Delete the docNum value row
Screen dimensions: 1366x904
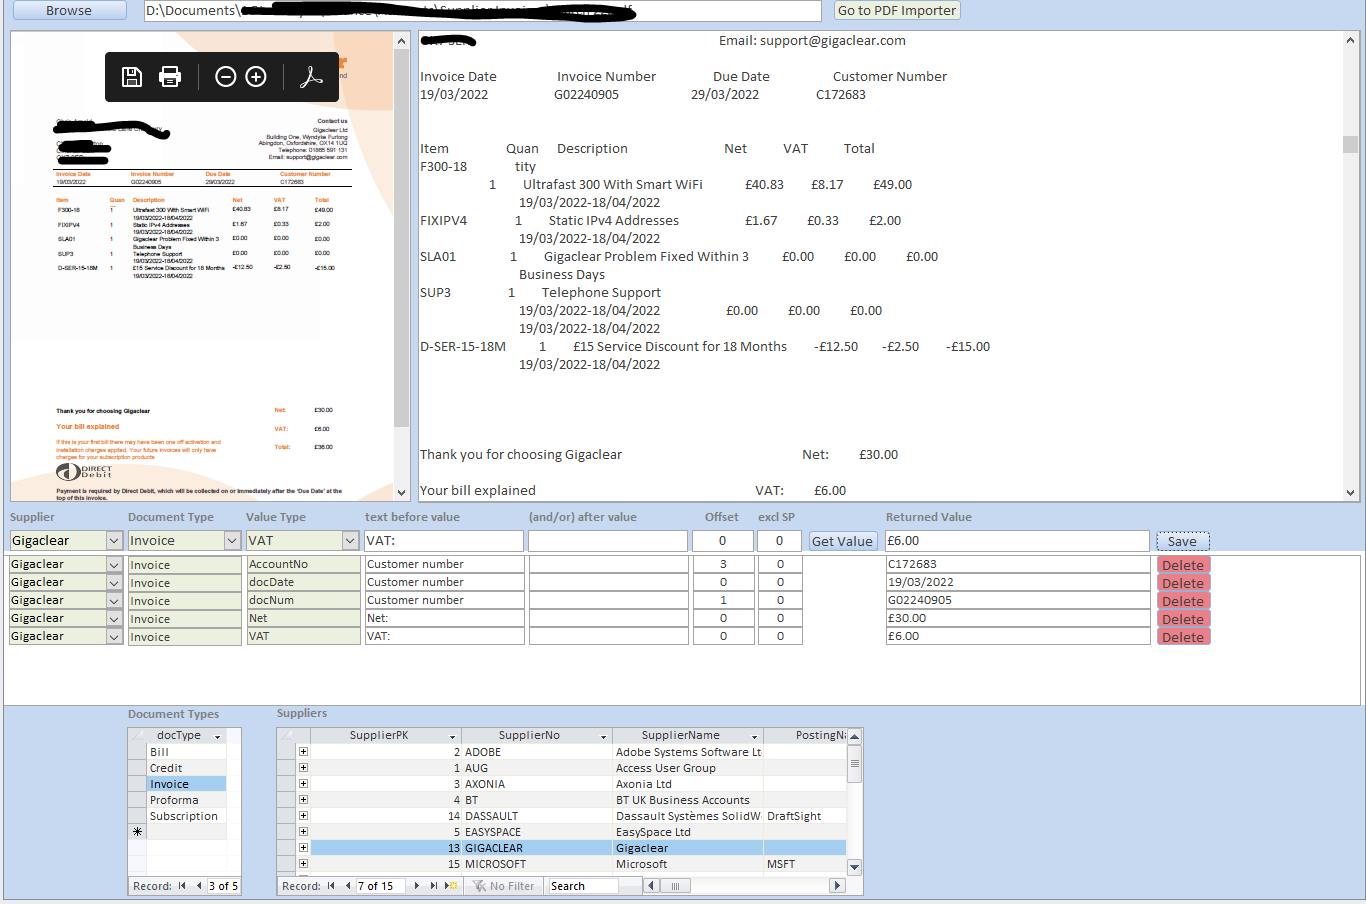(x=1183, y=601)
